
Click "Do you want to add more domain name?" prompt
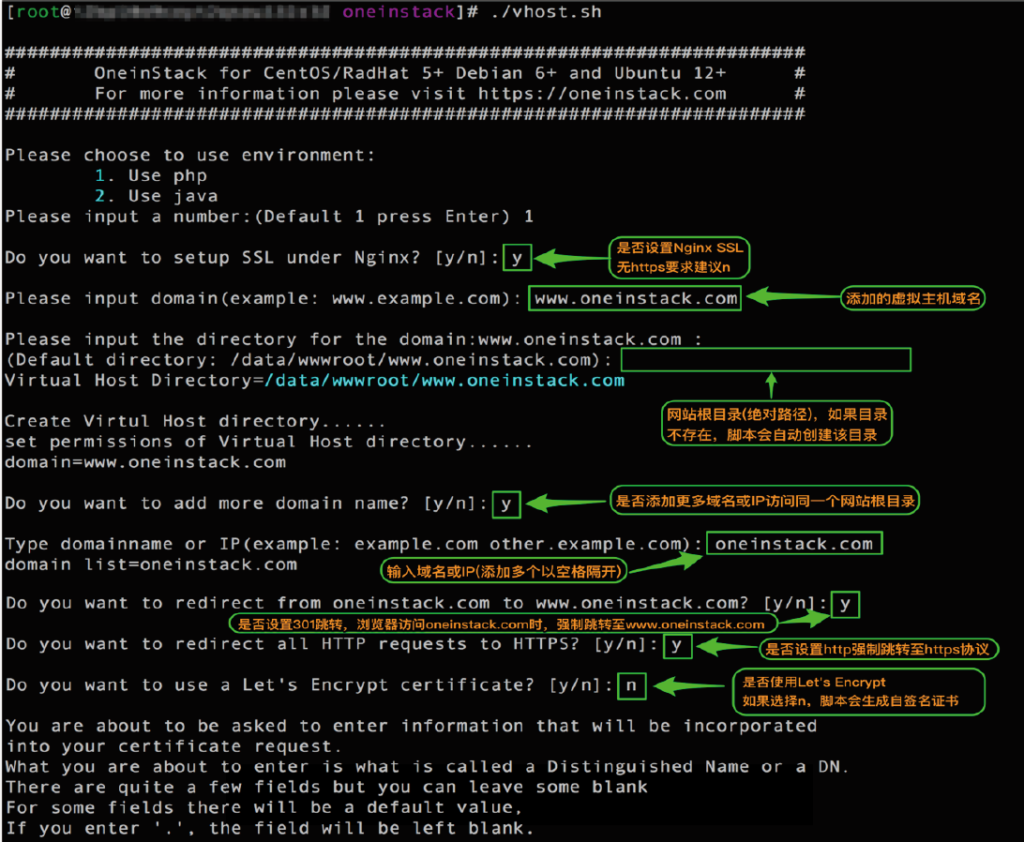point(246,504)
